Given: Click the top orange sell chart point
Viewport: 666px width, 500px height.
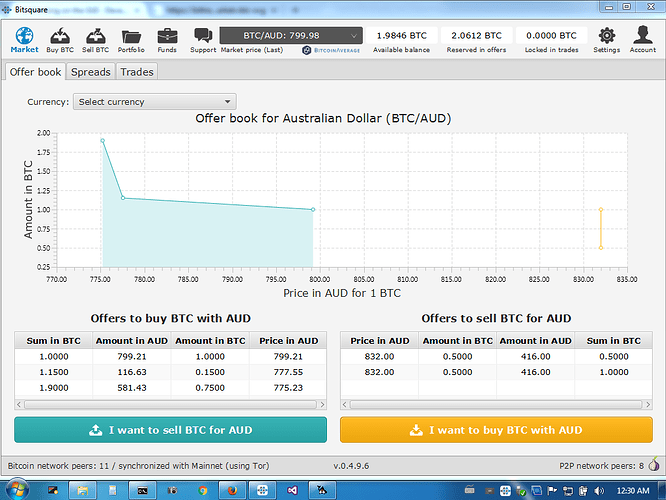Looking at the screenshot, I should (601, 209).
